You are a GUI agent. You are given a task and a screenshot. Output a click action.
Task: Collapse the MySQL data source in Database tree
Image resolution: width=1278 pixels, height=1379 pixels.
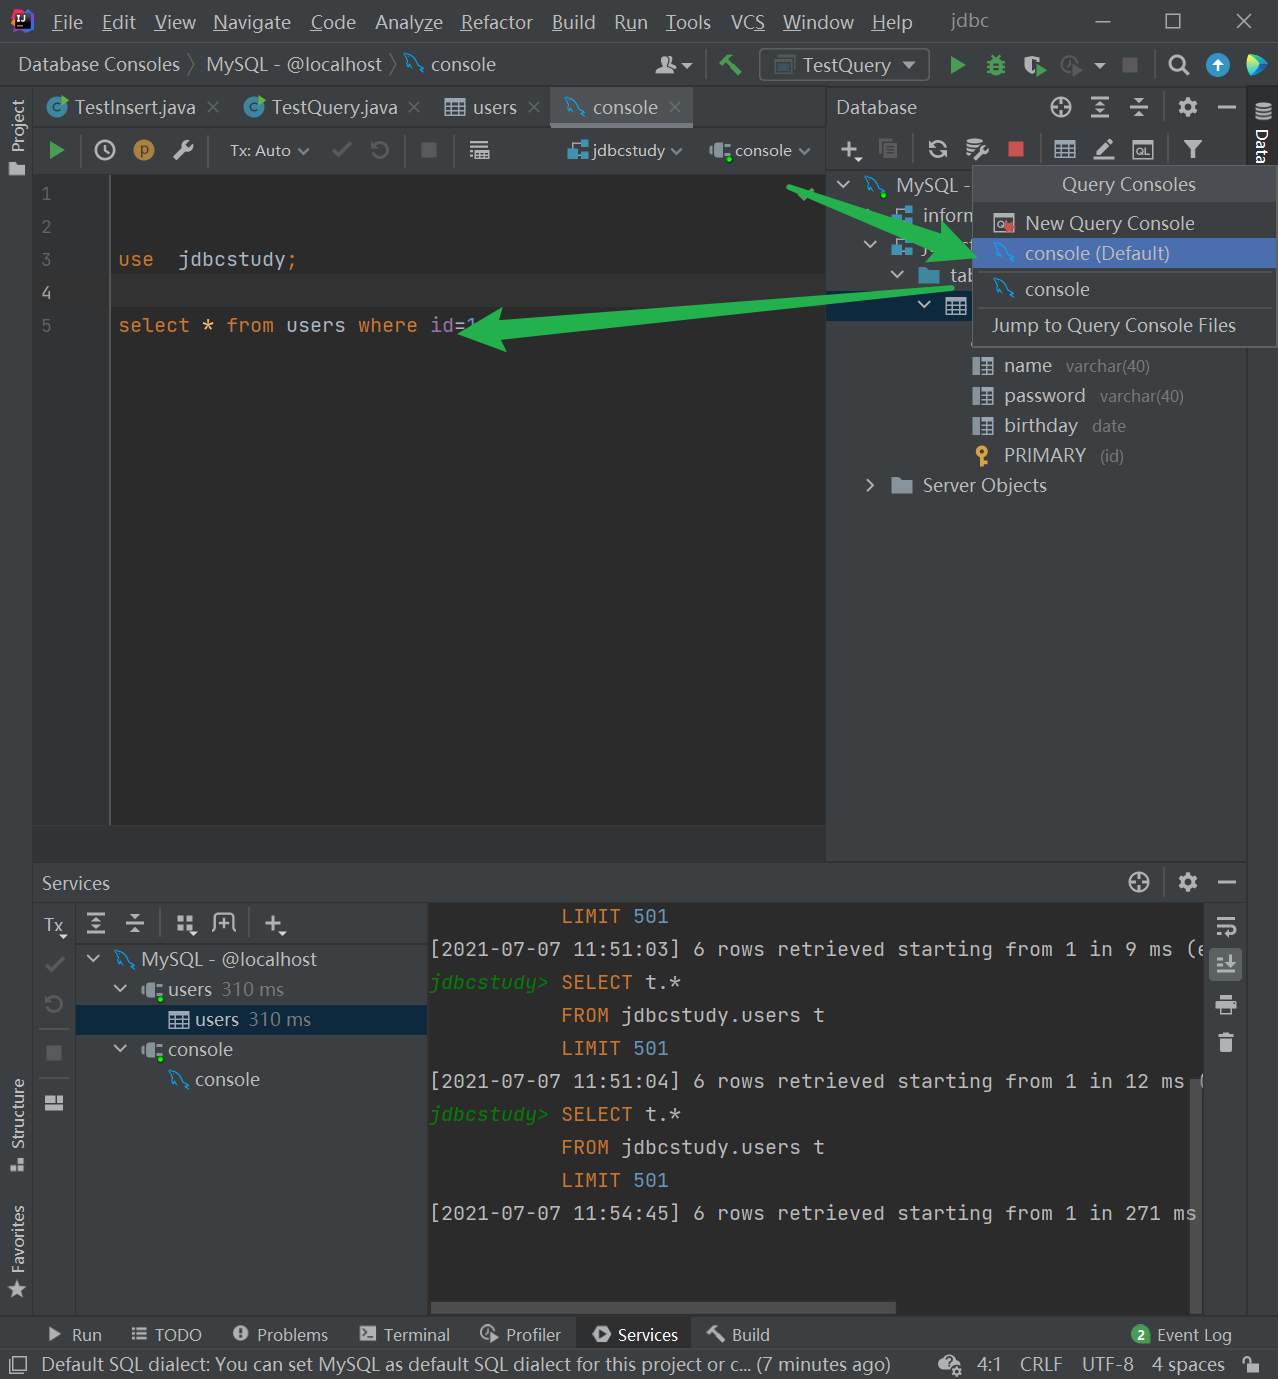pos(843,185)
